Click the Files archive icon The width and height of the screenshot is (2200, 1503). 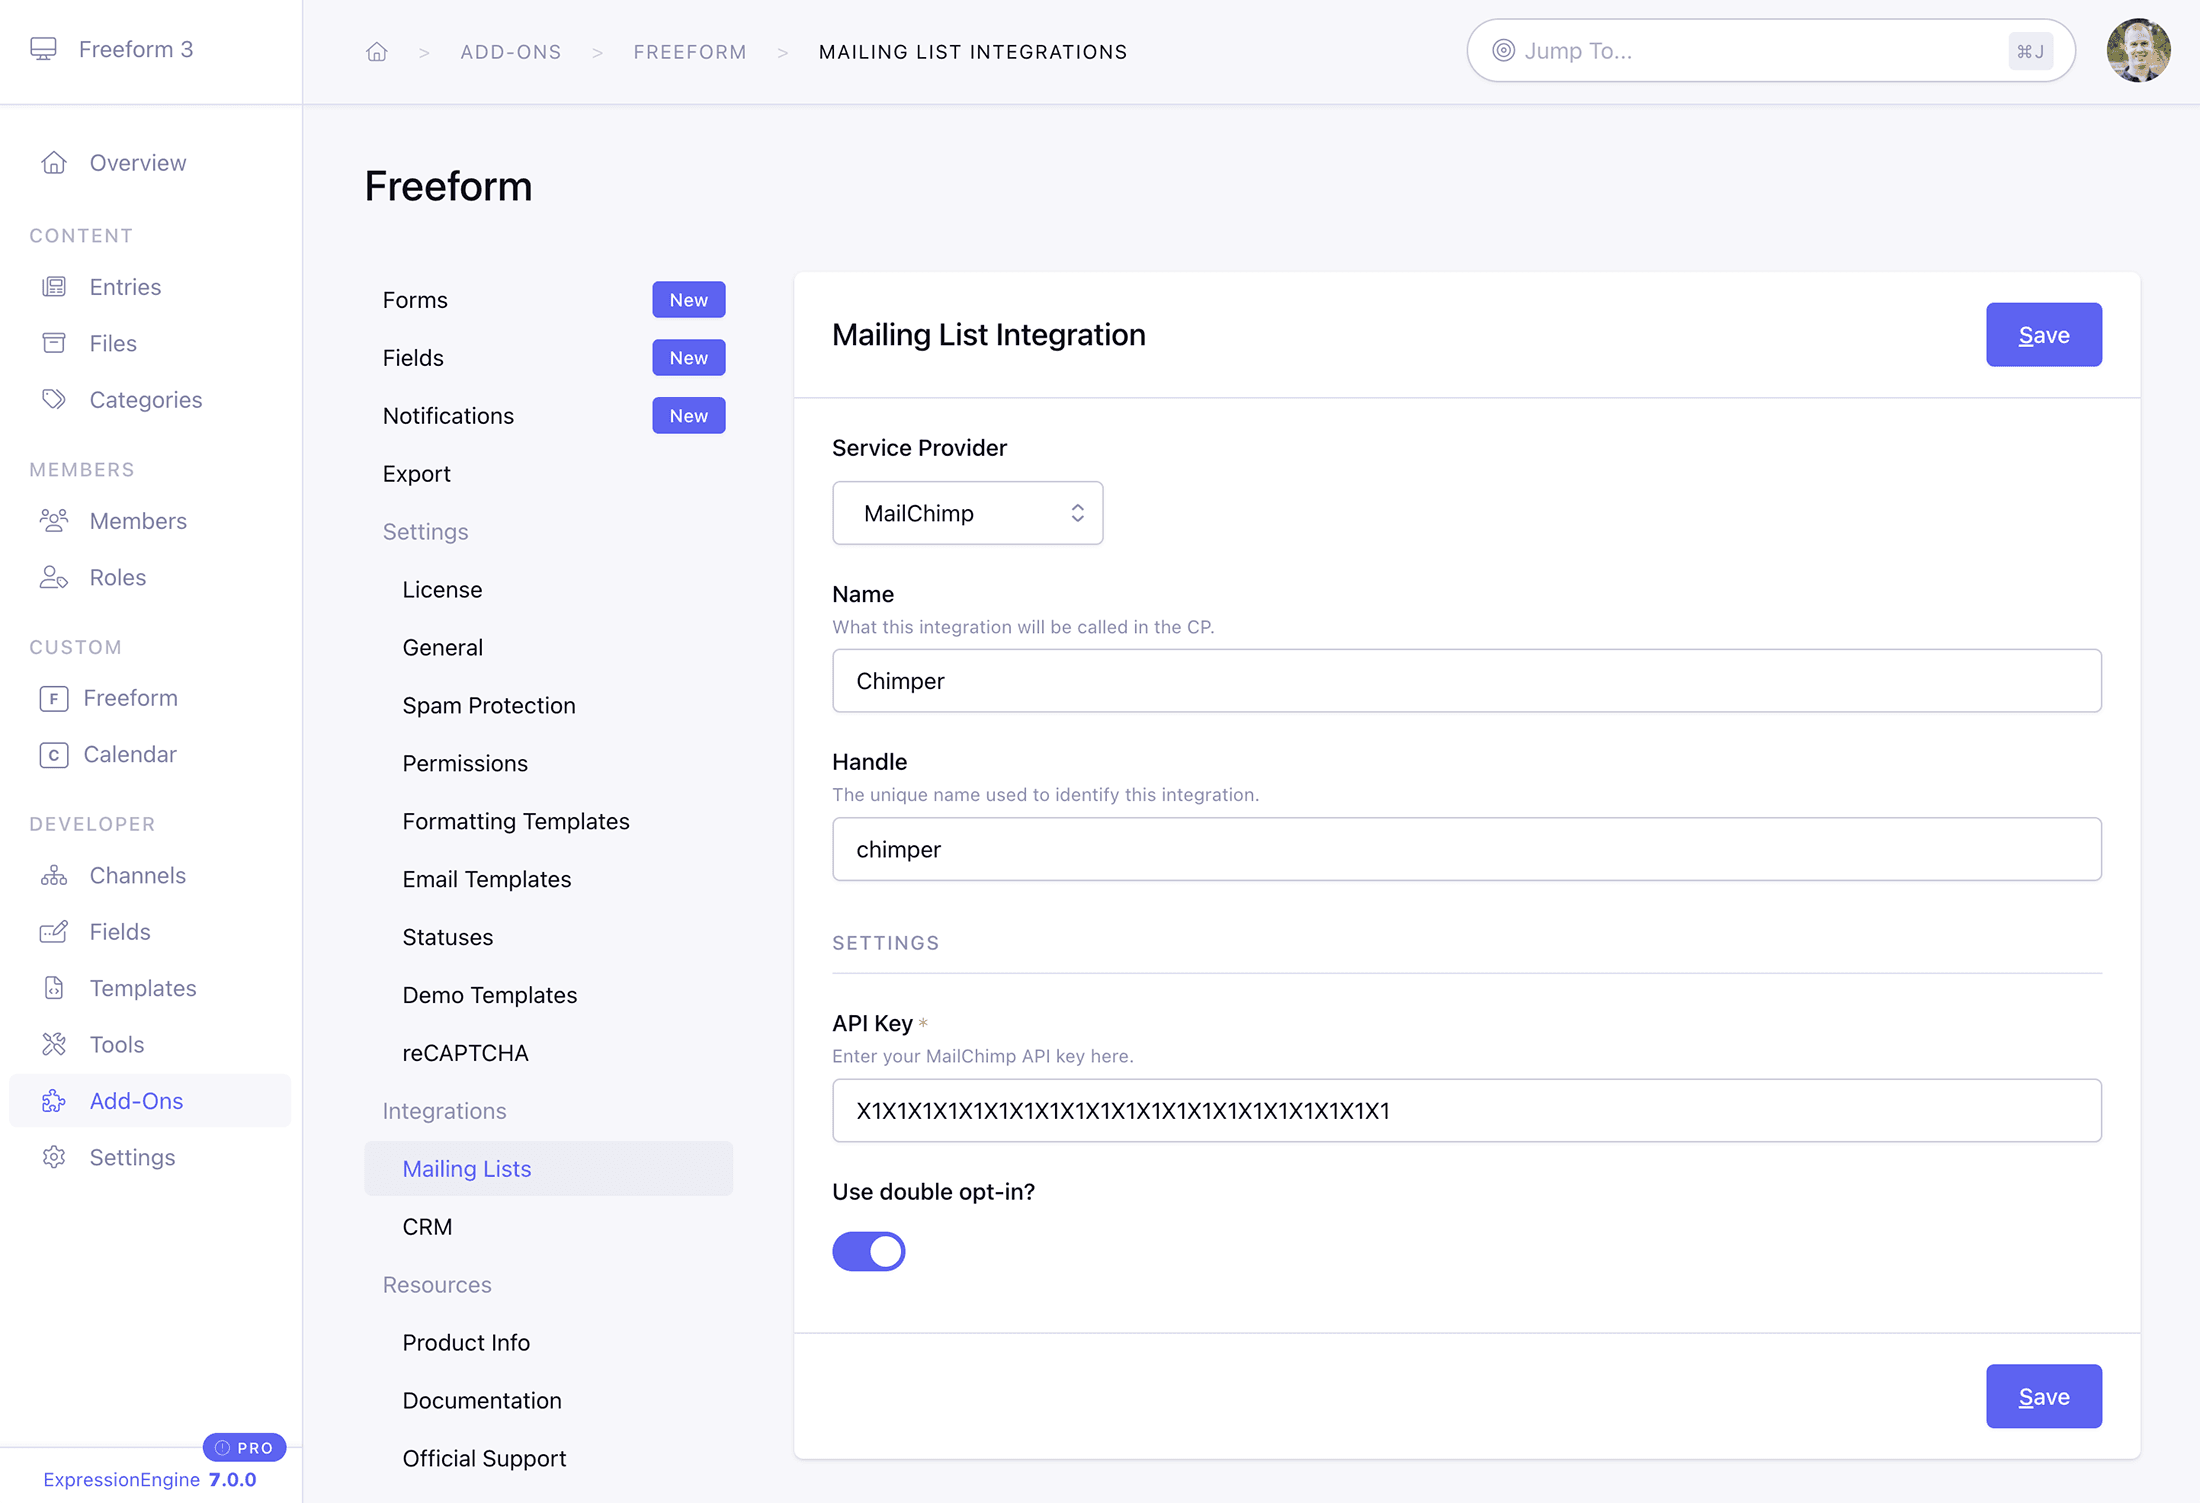tap(54, 343)
